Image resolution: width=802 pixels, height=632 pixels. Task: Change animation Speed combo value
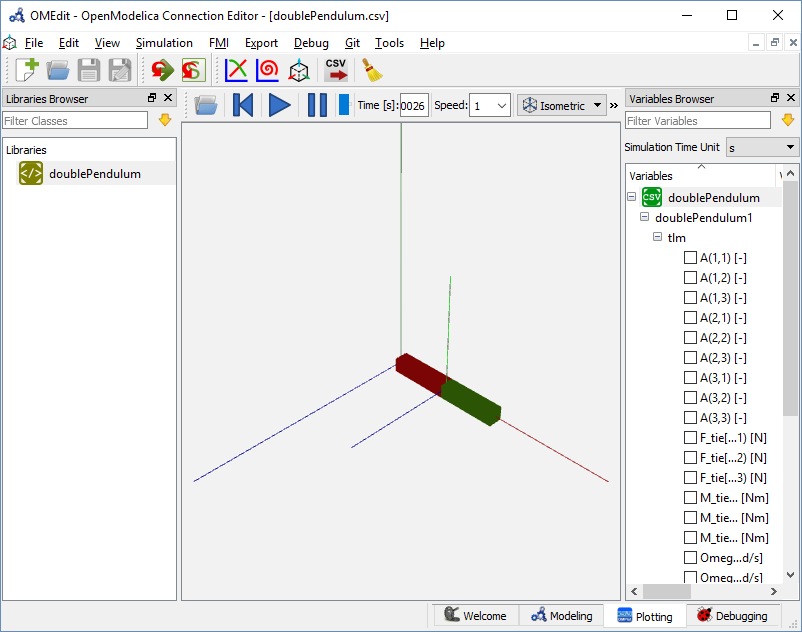tap(490, 104)
